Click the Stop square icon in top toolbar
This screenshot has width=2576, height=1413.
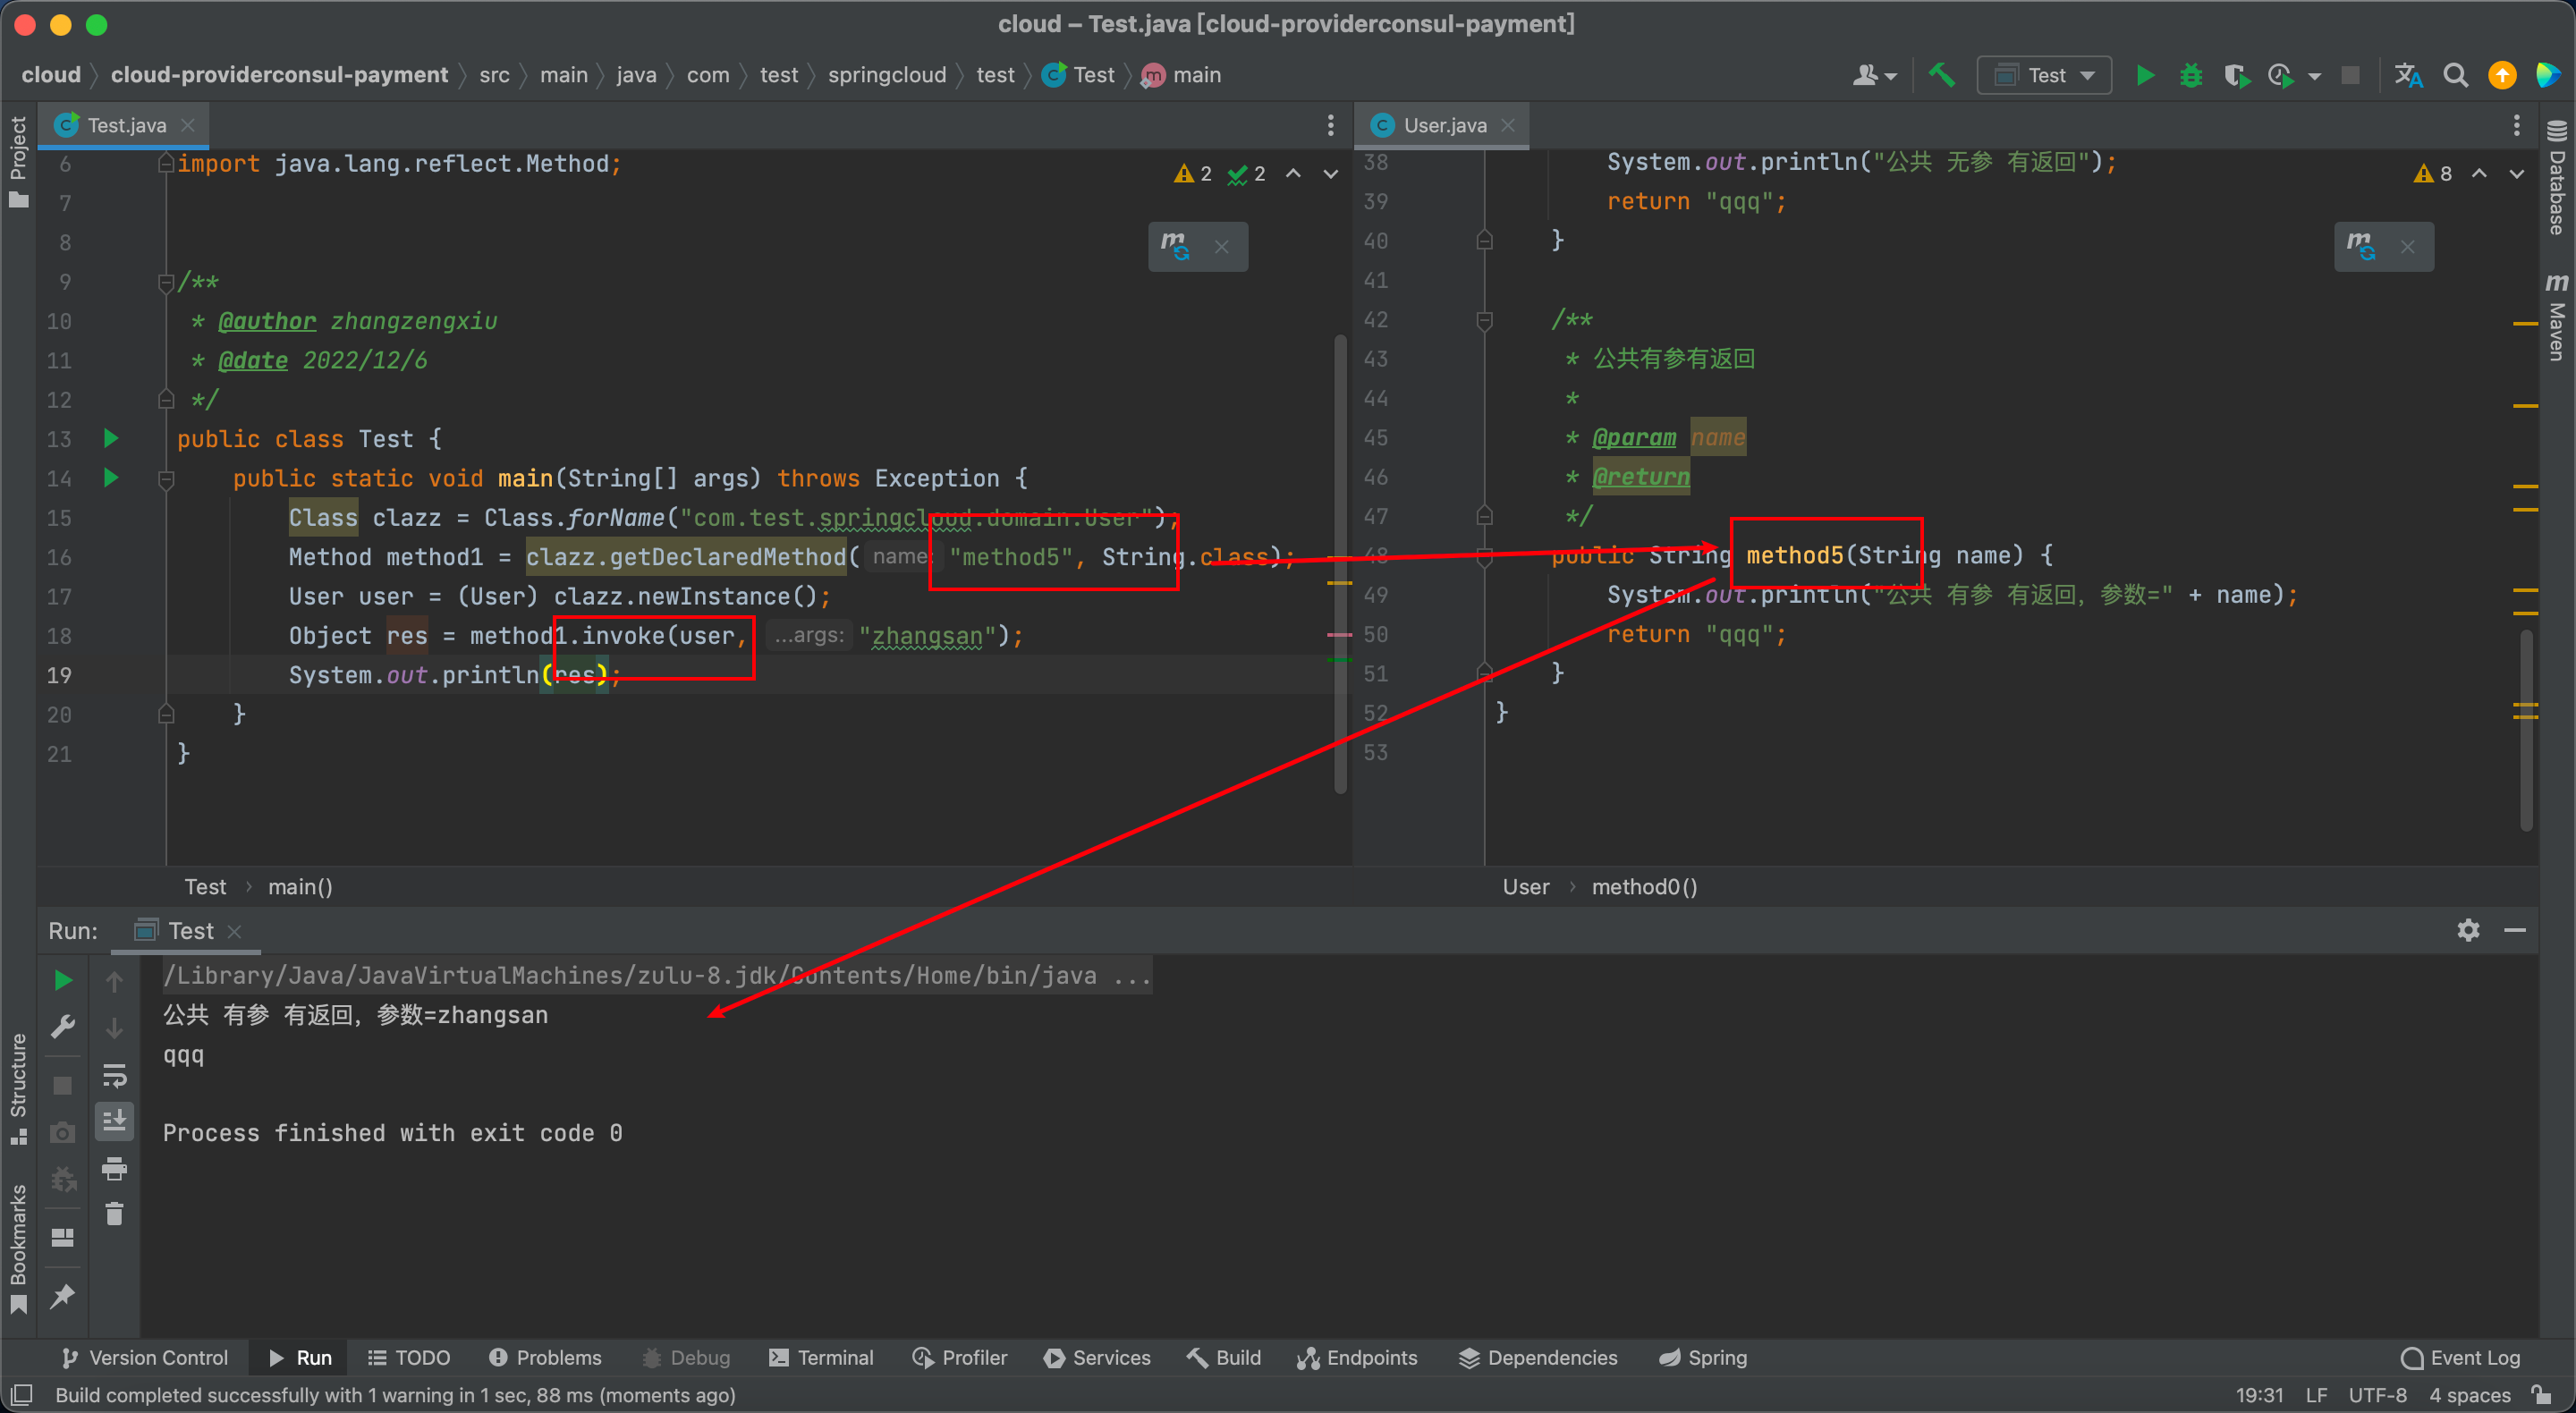[x=2350, y=75]
